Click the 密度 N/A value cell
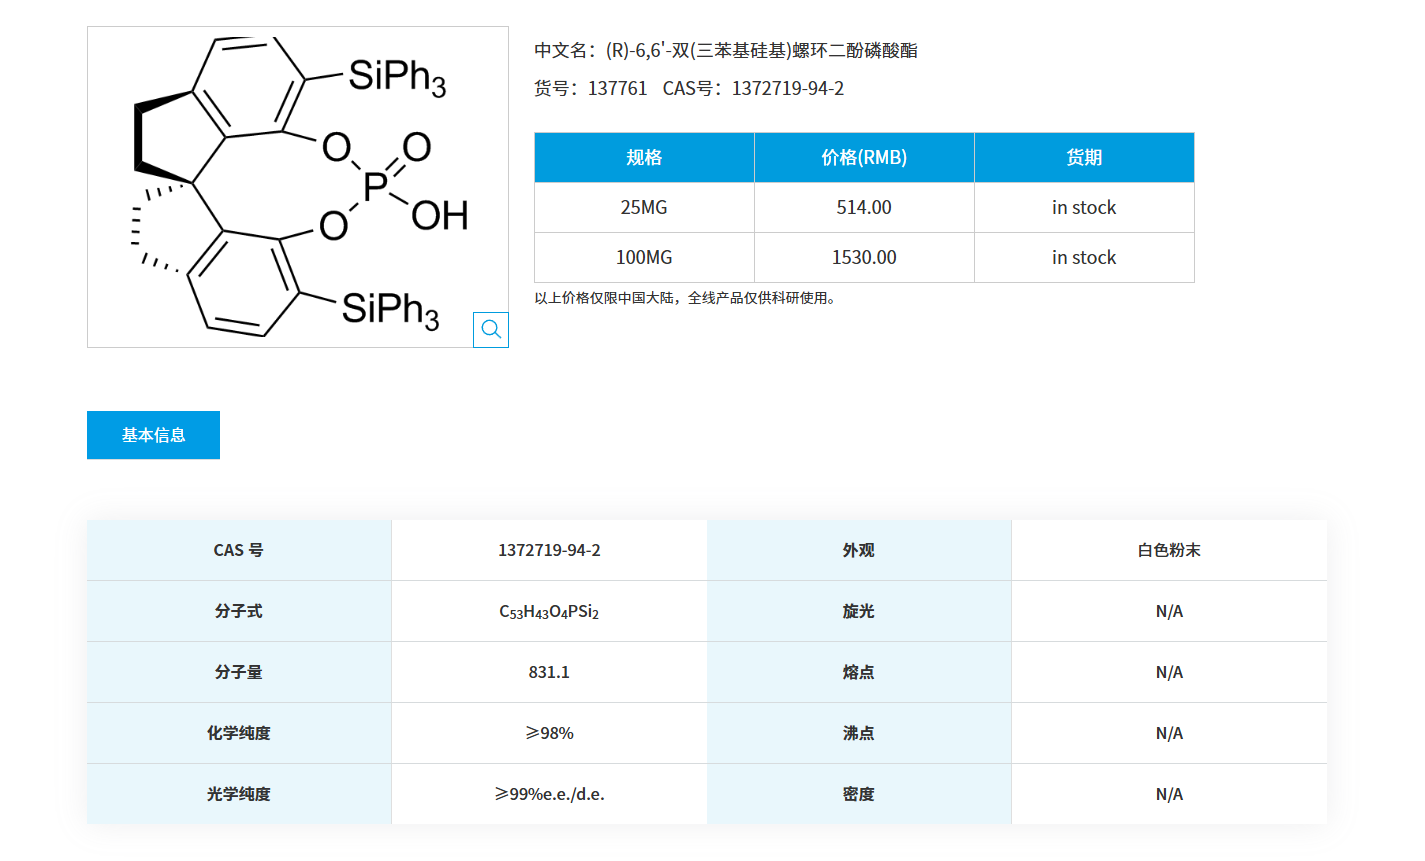Viewport: 1425px width, 861px height. 1168,794
